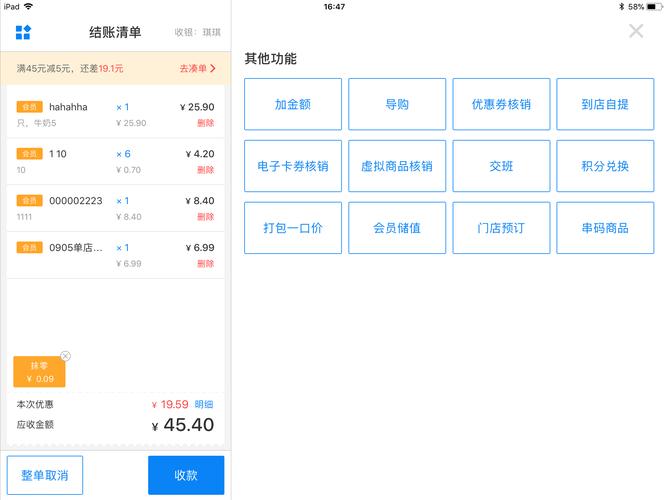Tap the 收款 payment button
The width and height of the screenshot is (667, 500).
[x=186, y=475]
